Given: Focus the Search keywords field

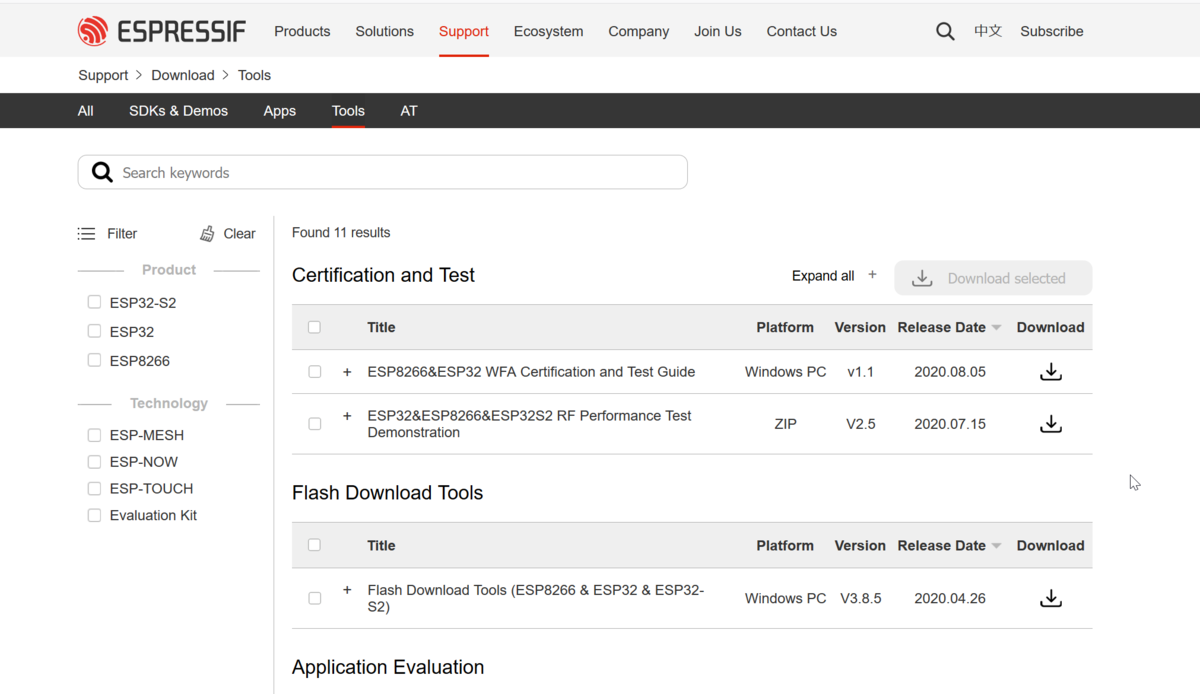Looking at the screenshot, I should click(383, 172).
